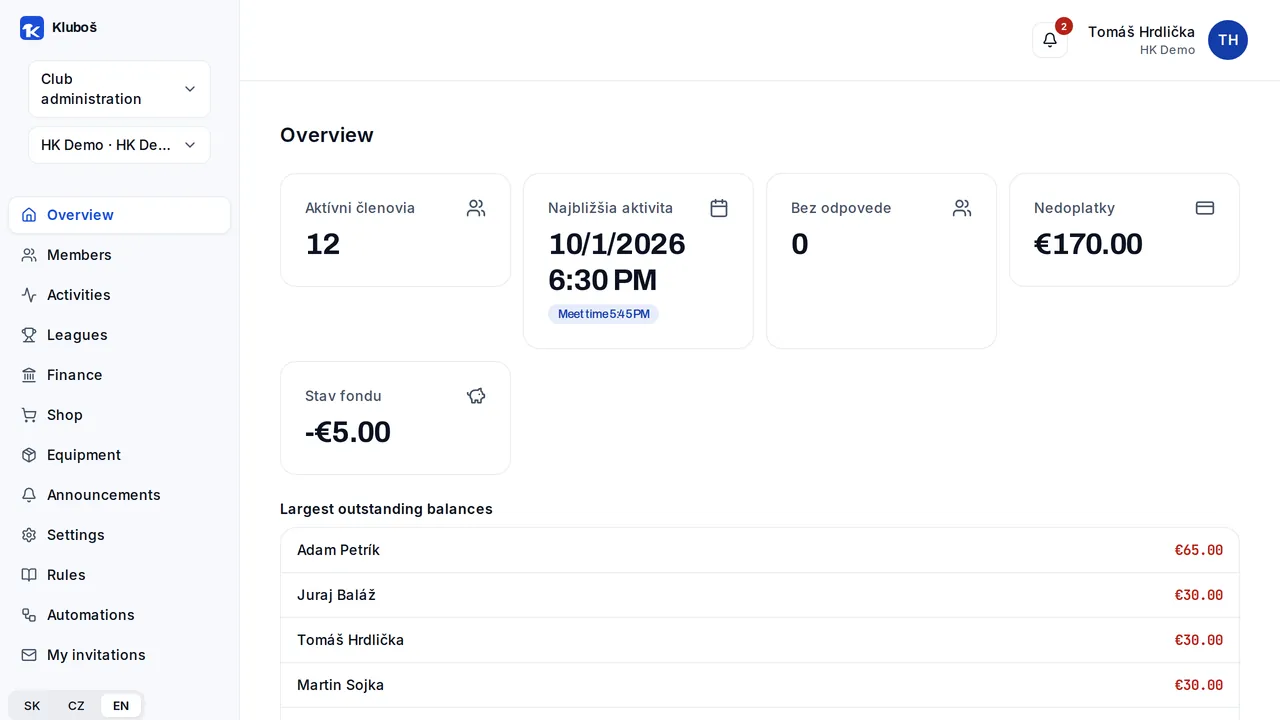This screenshot has height=720, width=1280.
Task: Click the envelope icon beside My invitations
Action: [29, 655]
